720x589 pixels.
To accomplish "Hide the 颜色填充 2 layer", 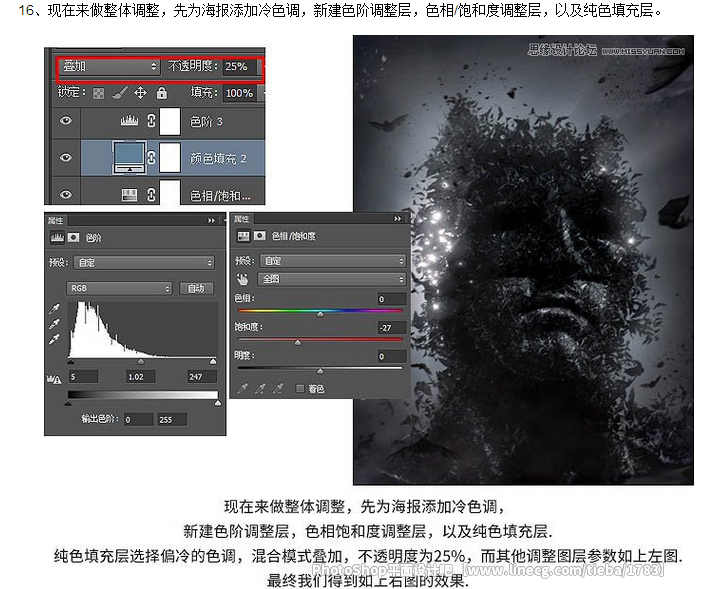I will pyautogui.click(x=66, y=157).
